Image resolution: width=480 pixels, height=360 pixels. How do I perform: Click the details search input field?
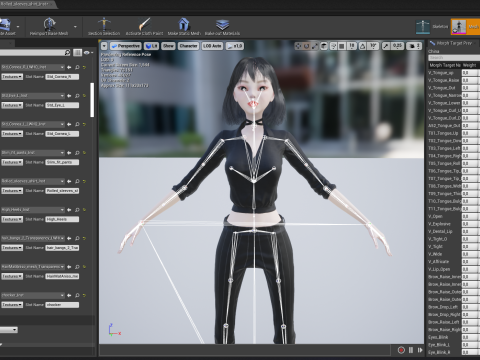pos(32,52)
